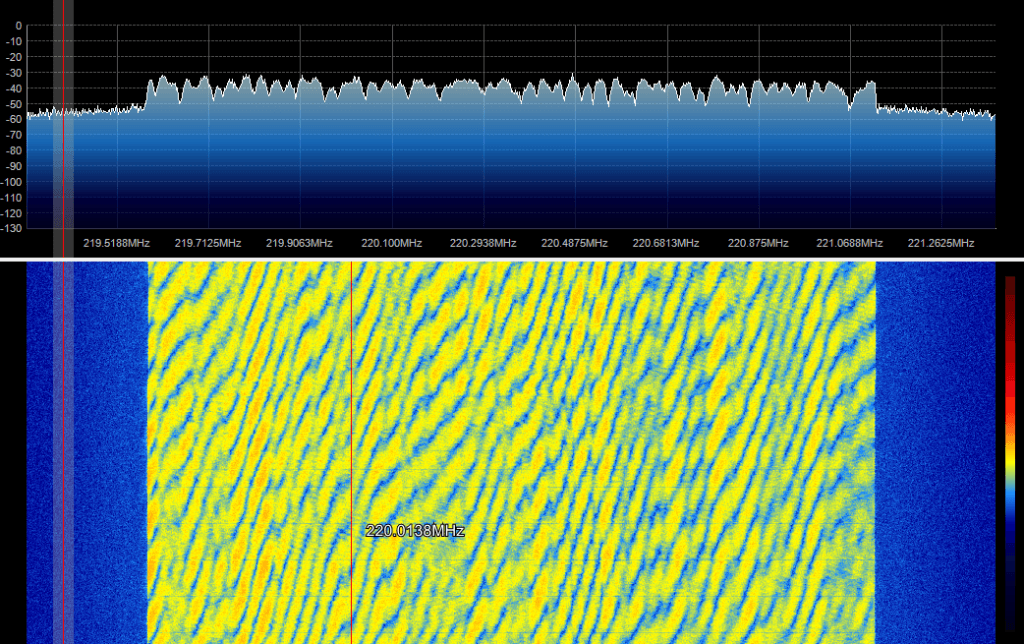Select the 220.6813MHz frequency axis label
The width and height of the screenshot is (1024, 644).
667,243
